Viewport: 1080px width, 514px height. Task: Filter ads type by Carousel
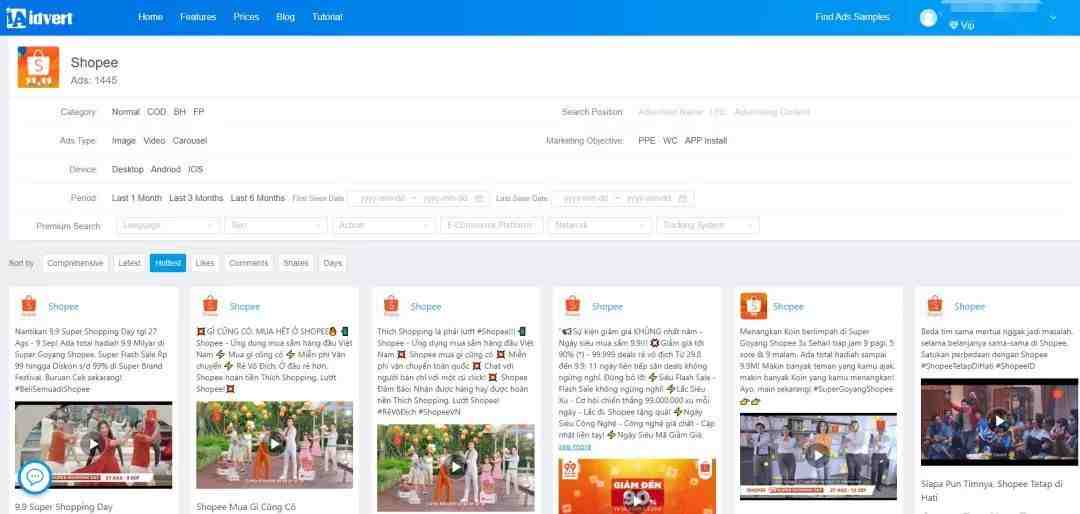[189, 141]
